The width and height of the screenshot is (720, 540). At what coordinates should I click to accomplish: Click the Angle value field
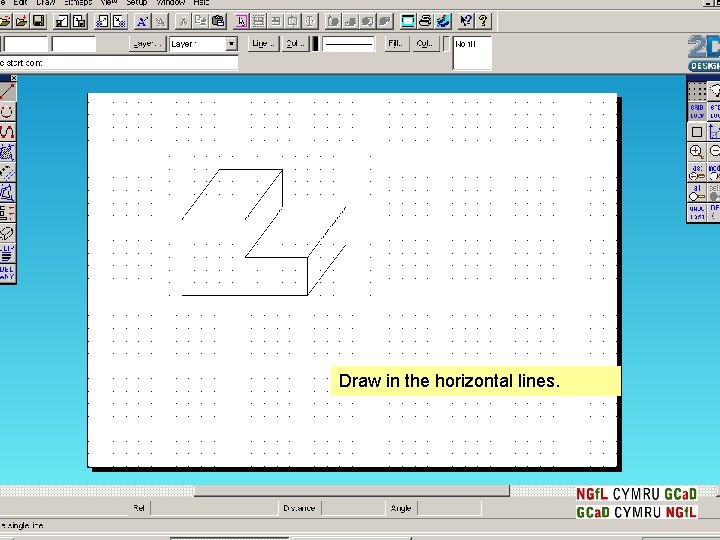(x=449, y=508)
